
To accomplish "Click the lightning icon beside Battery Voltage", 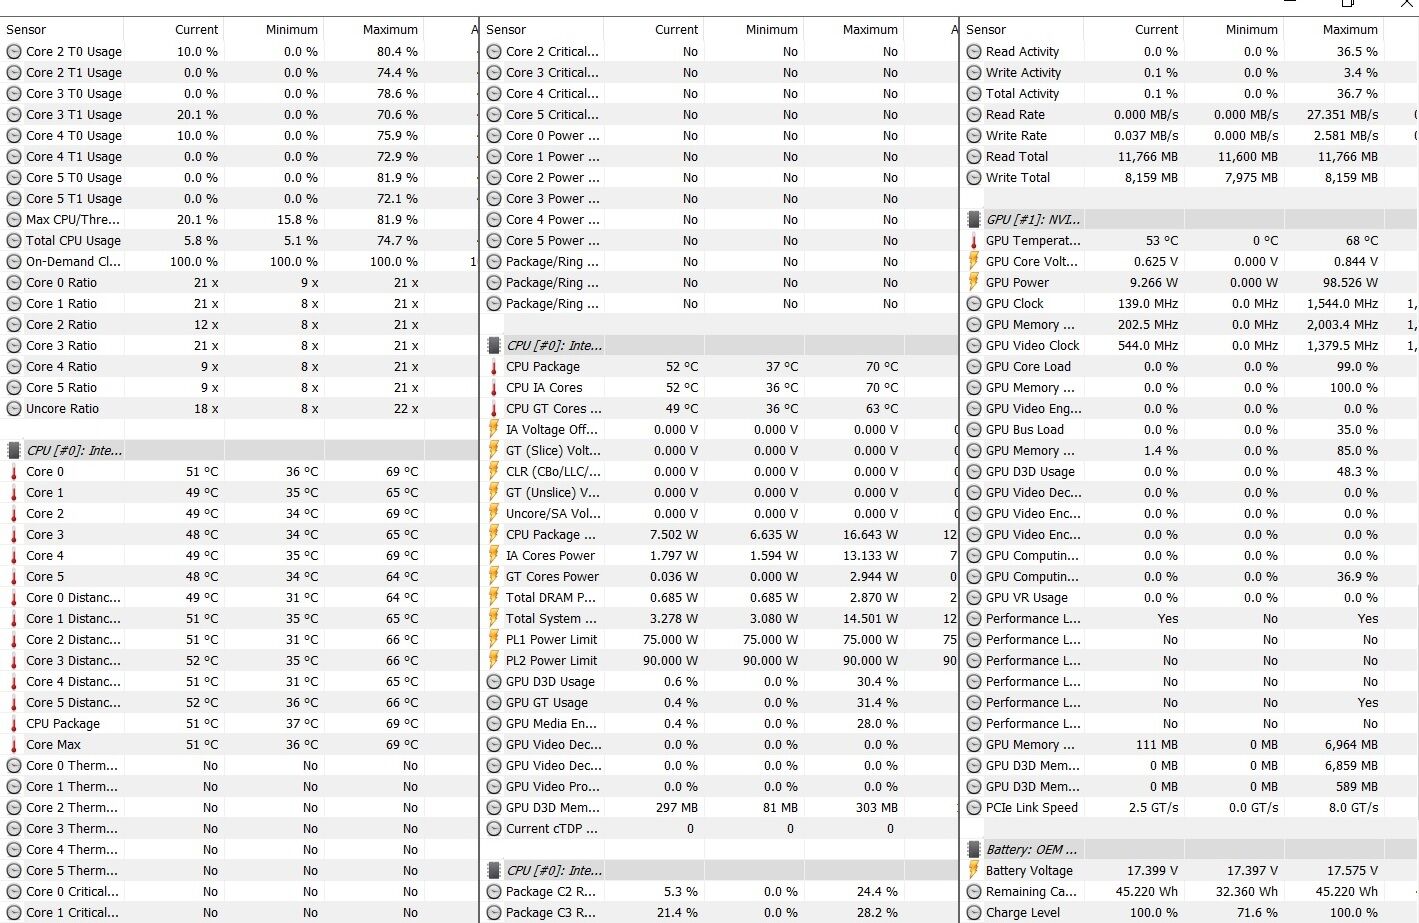I will (x=974, y=871).
